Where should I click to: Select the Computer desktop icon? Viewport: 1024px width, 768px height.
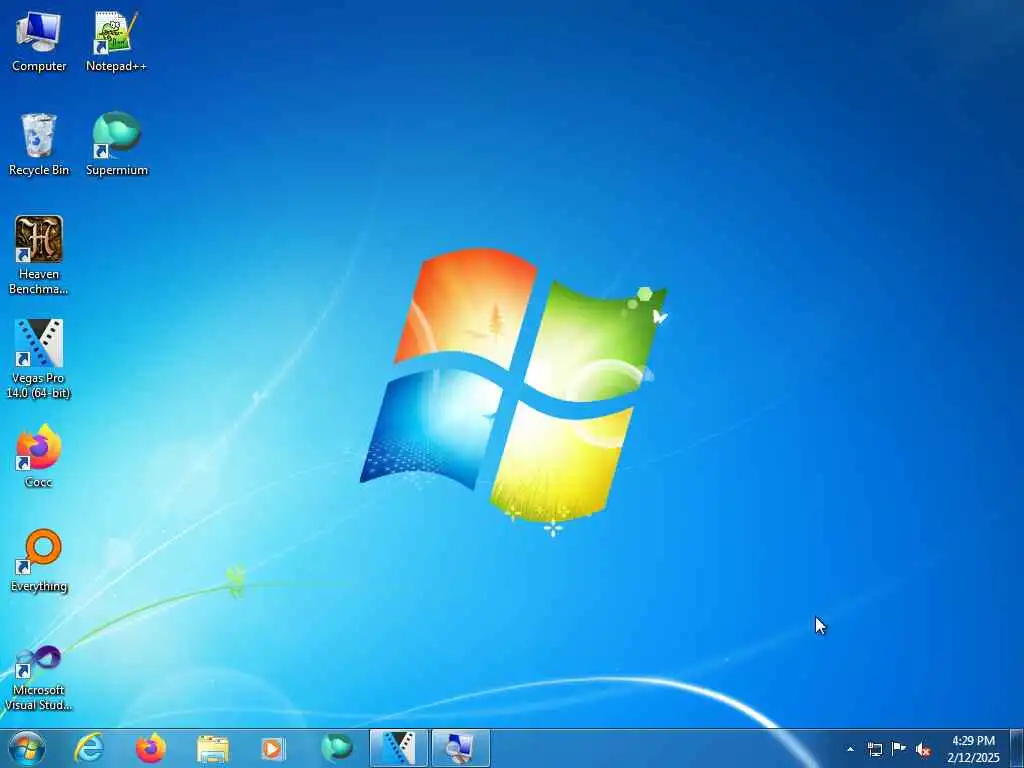[39, 41]
